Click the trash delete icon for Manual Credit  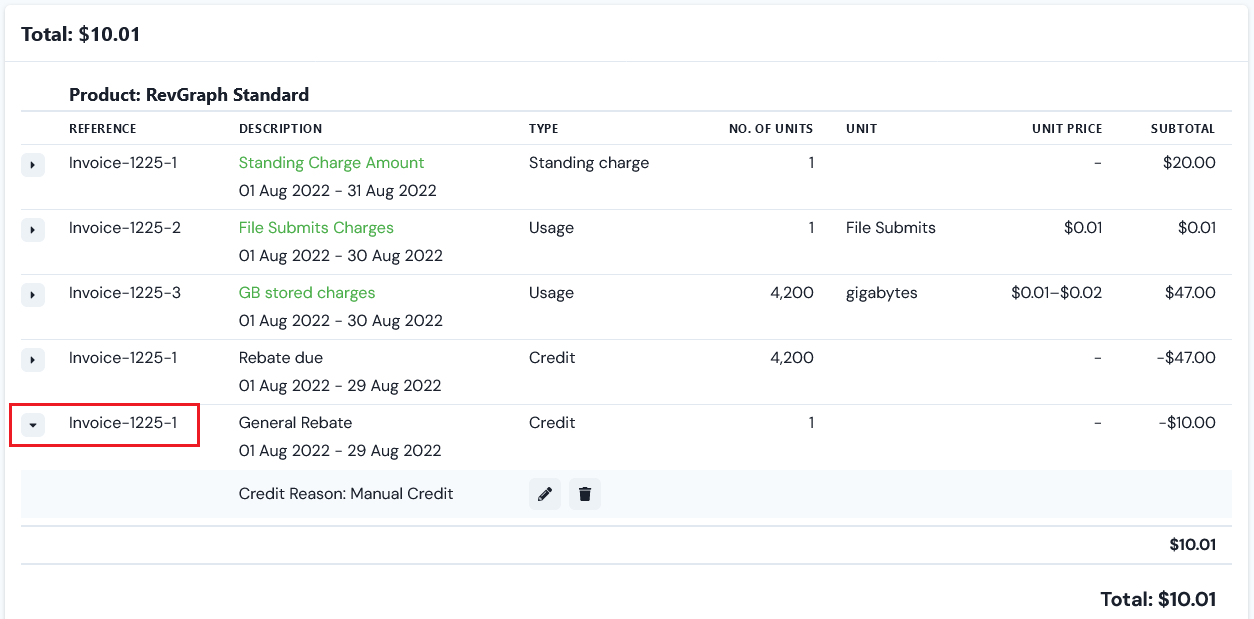coord(585,493)
